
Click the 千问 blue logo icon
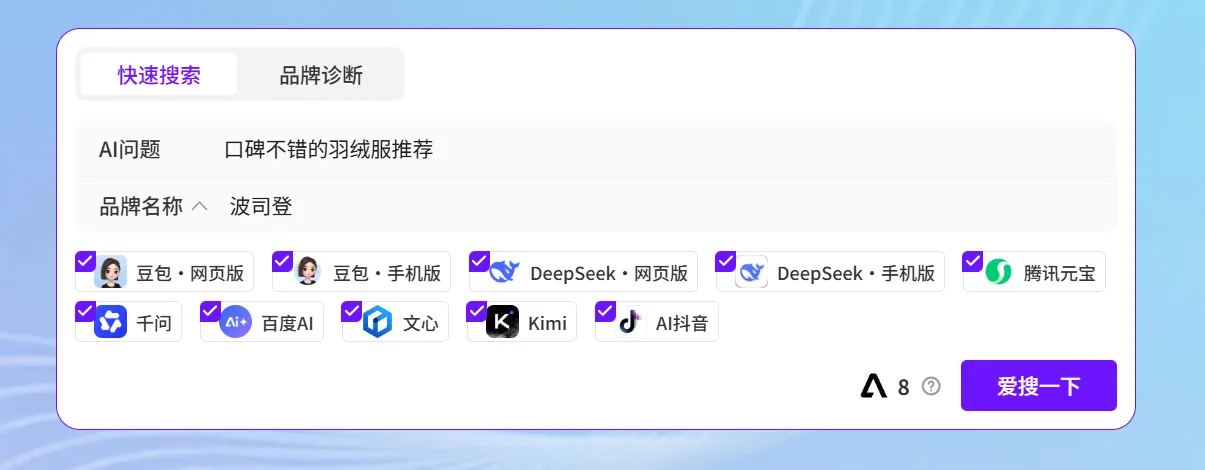(x=111, y=322)
